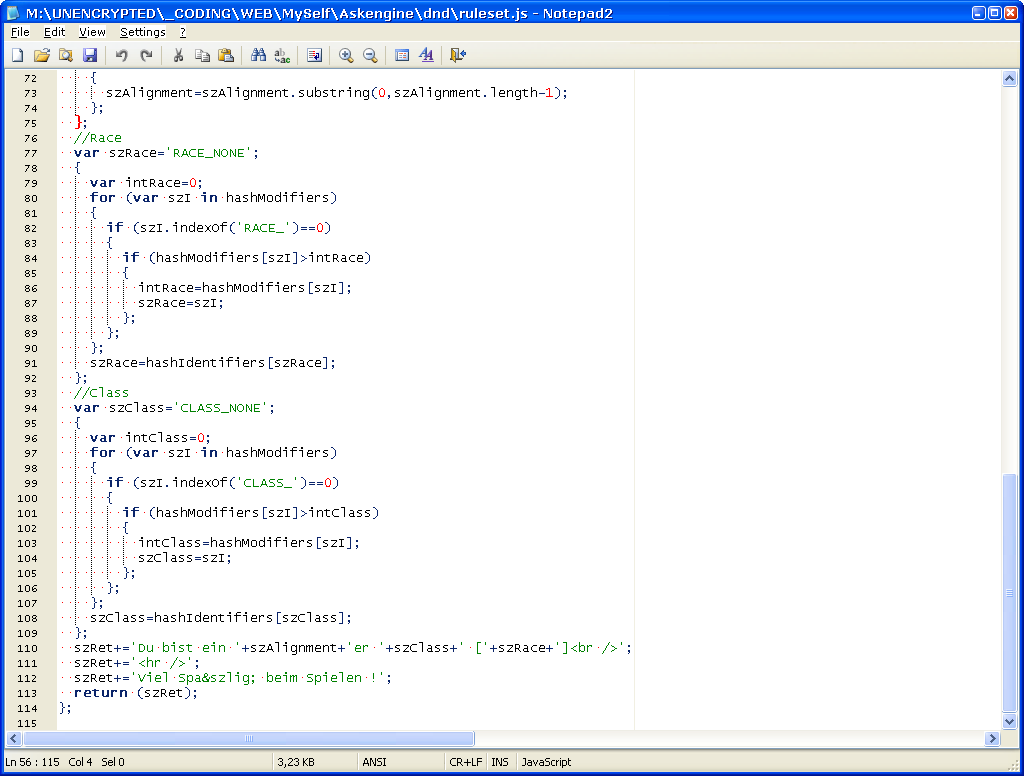1024x776 pixels.
Task: Click the code 'var intRace=0;'
Action: coord(146,183)
